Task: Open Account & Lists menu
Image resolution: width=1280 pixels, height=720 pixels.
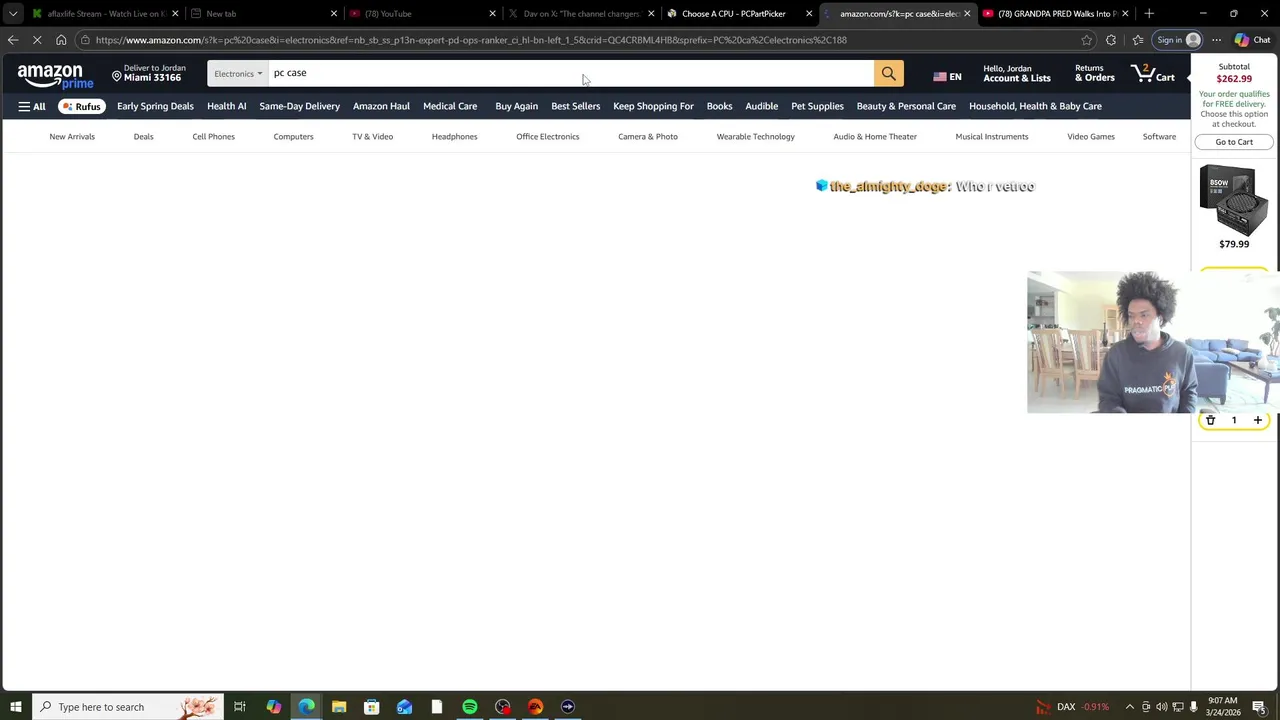Action: (1016, 74)
